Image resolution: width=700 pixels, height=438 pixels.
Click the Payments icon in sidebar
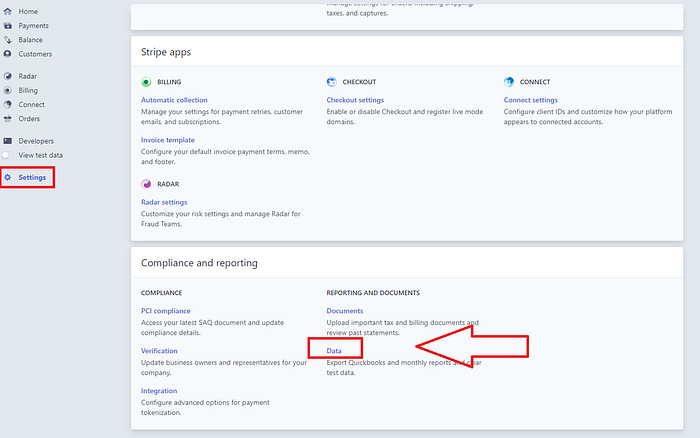(x=8, y=25)
